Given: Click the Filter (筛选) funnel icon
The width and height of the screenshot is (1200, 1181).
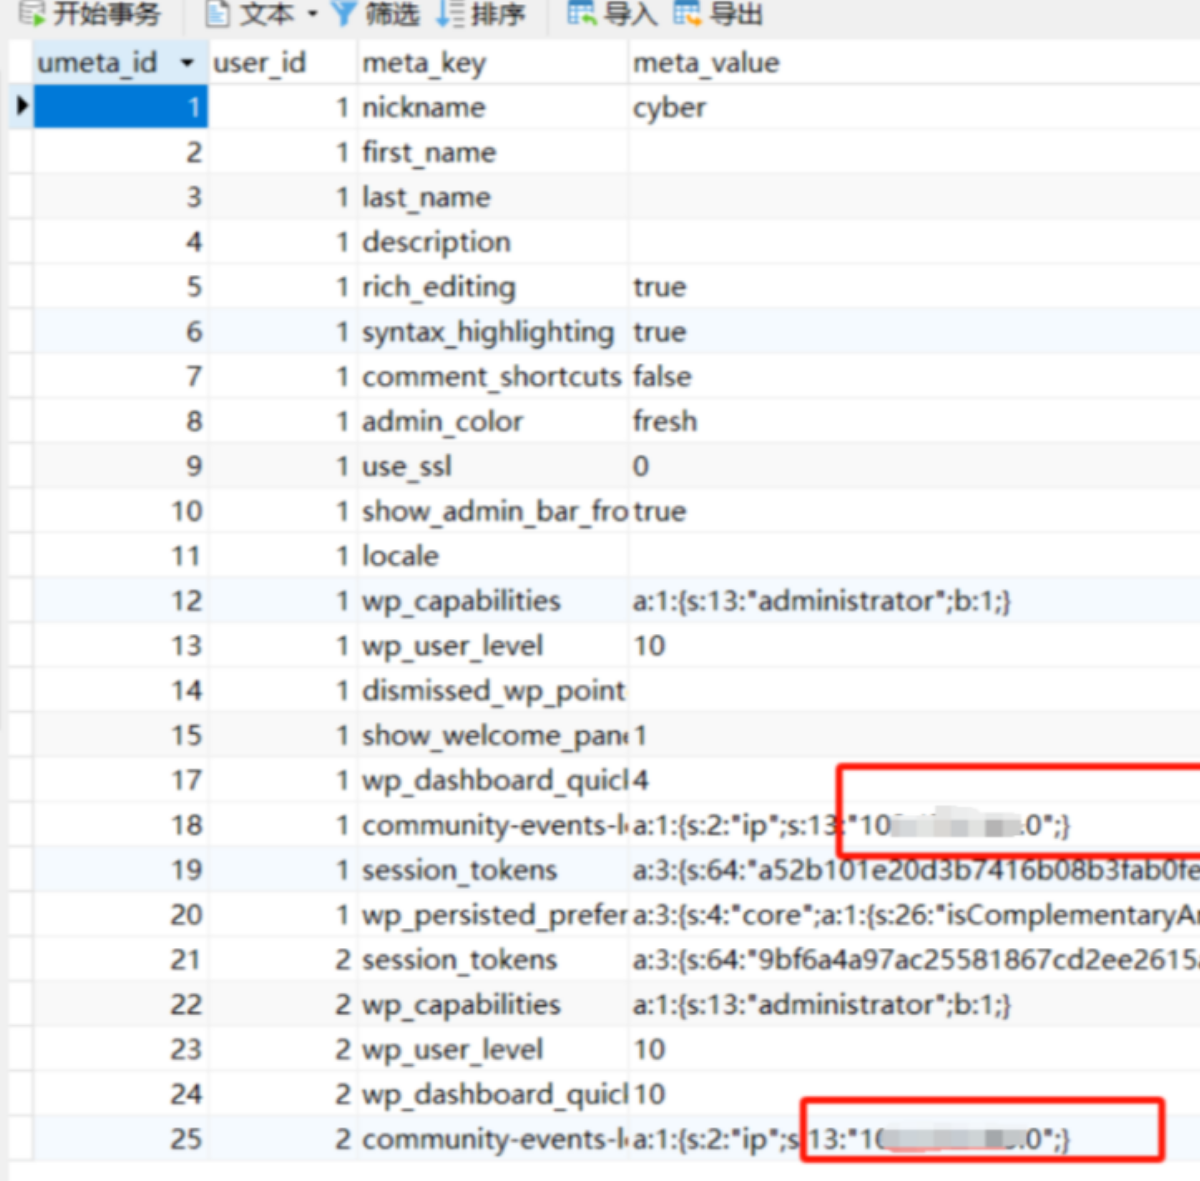Looking at the screenshot, I should tap(343, 13).
